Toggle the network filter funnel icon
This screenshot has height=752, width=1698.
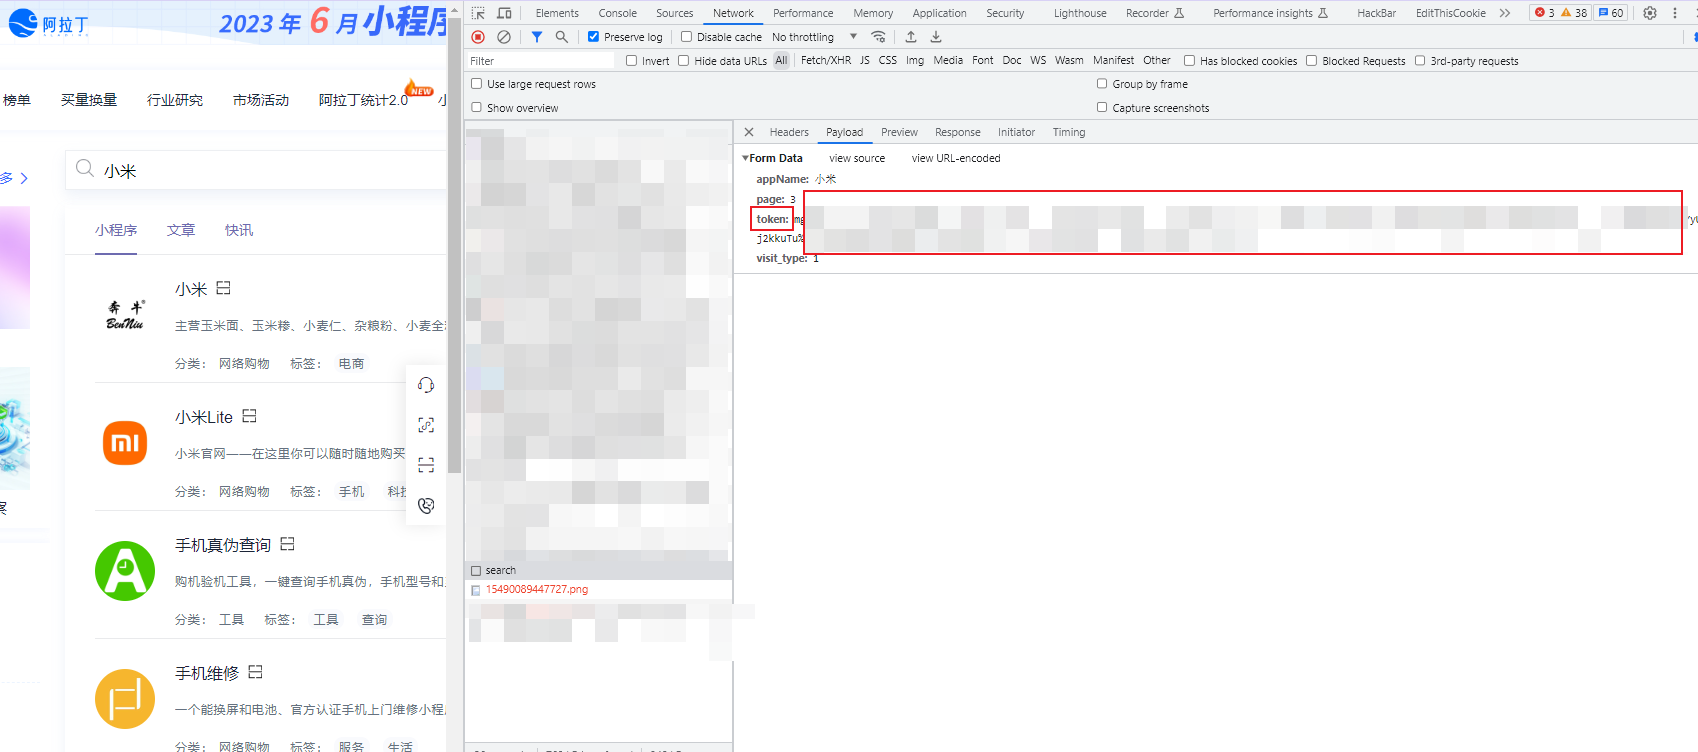click(x=537, y=37)
